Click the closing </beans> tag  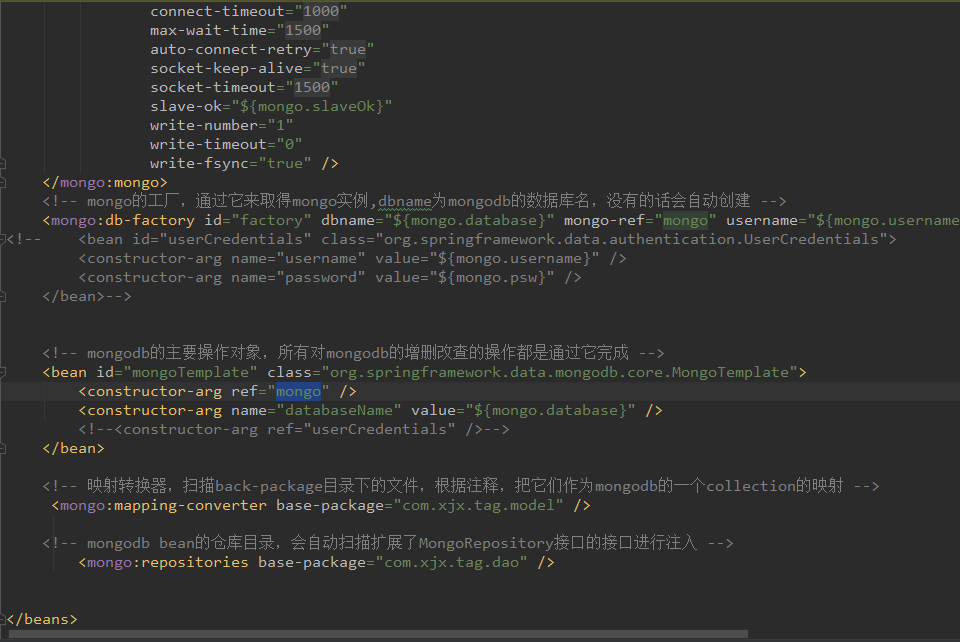(x=42, y=619)
